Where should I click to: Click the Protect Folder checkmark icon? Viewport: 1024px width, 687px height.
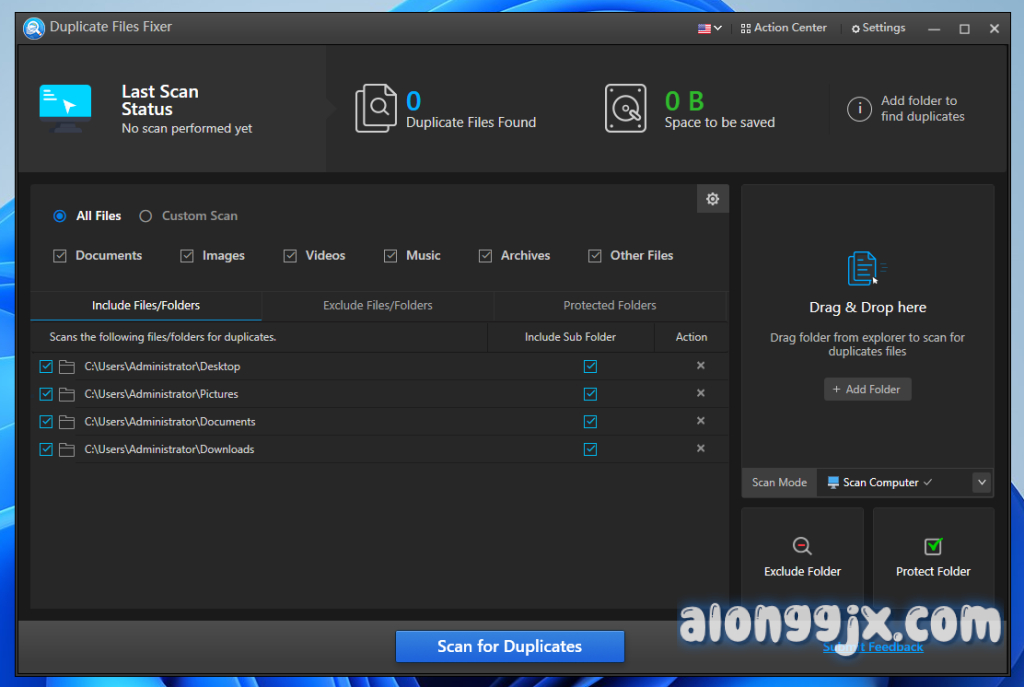933,546
